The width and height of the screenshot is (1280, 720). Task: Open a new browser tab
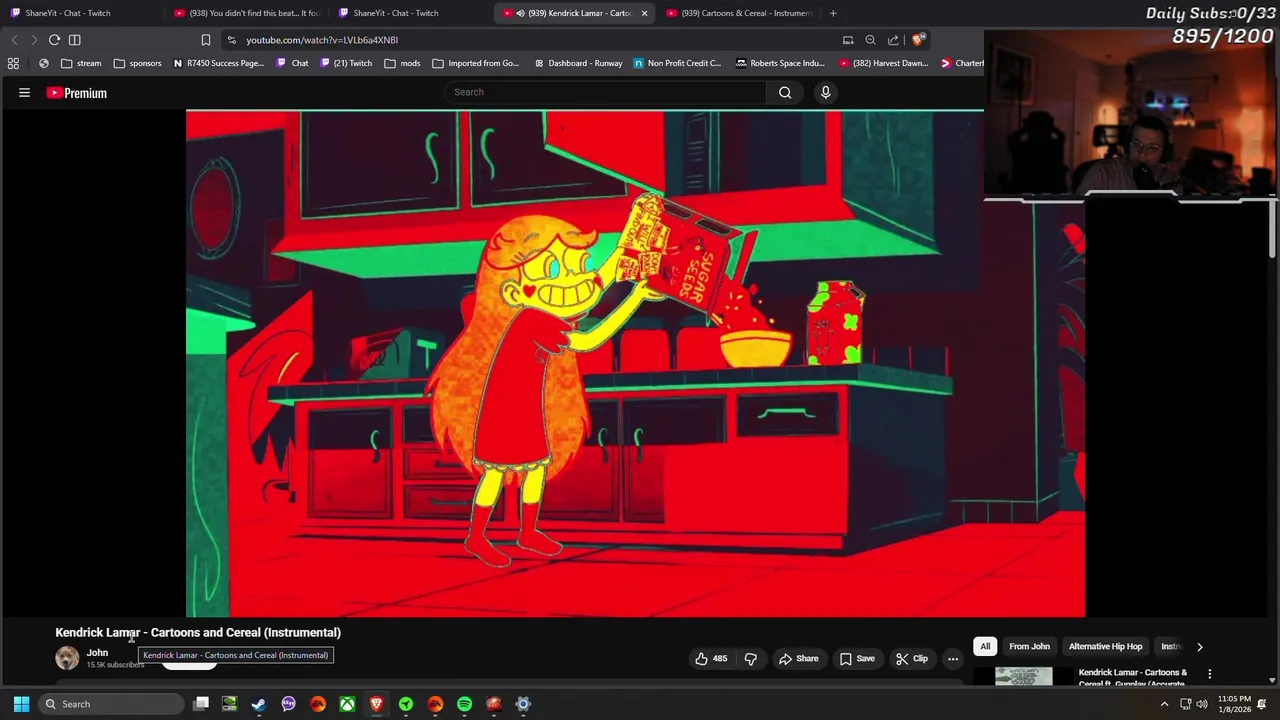coord(833,13)
